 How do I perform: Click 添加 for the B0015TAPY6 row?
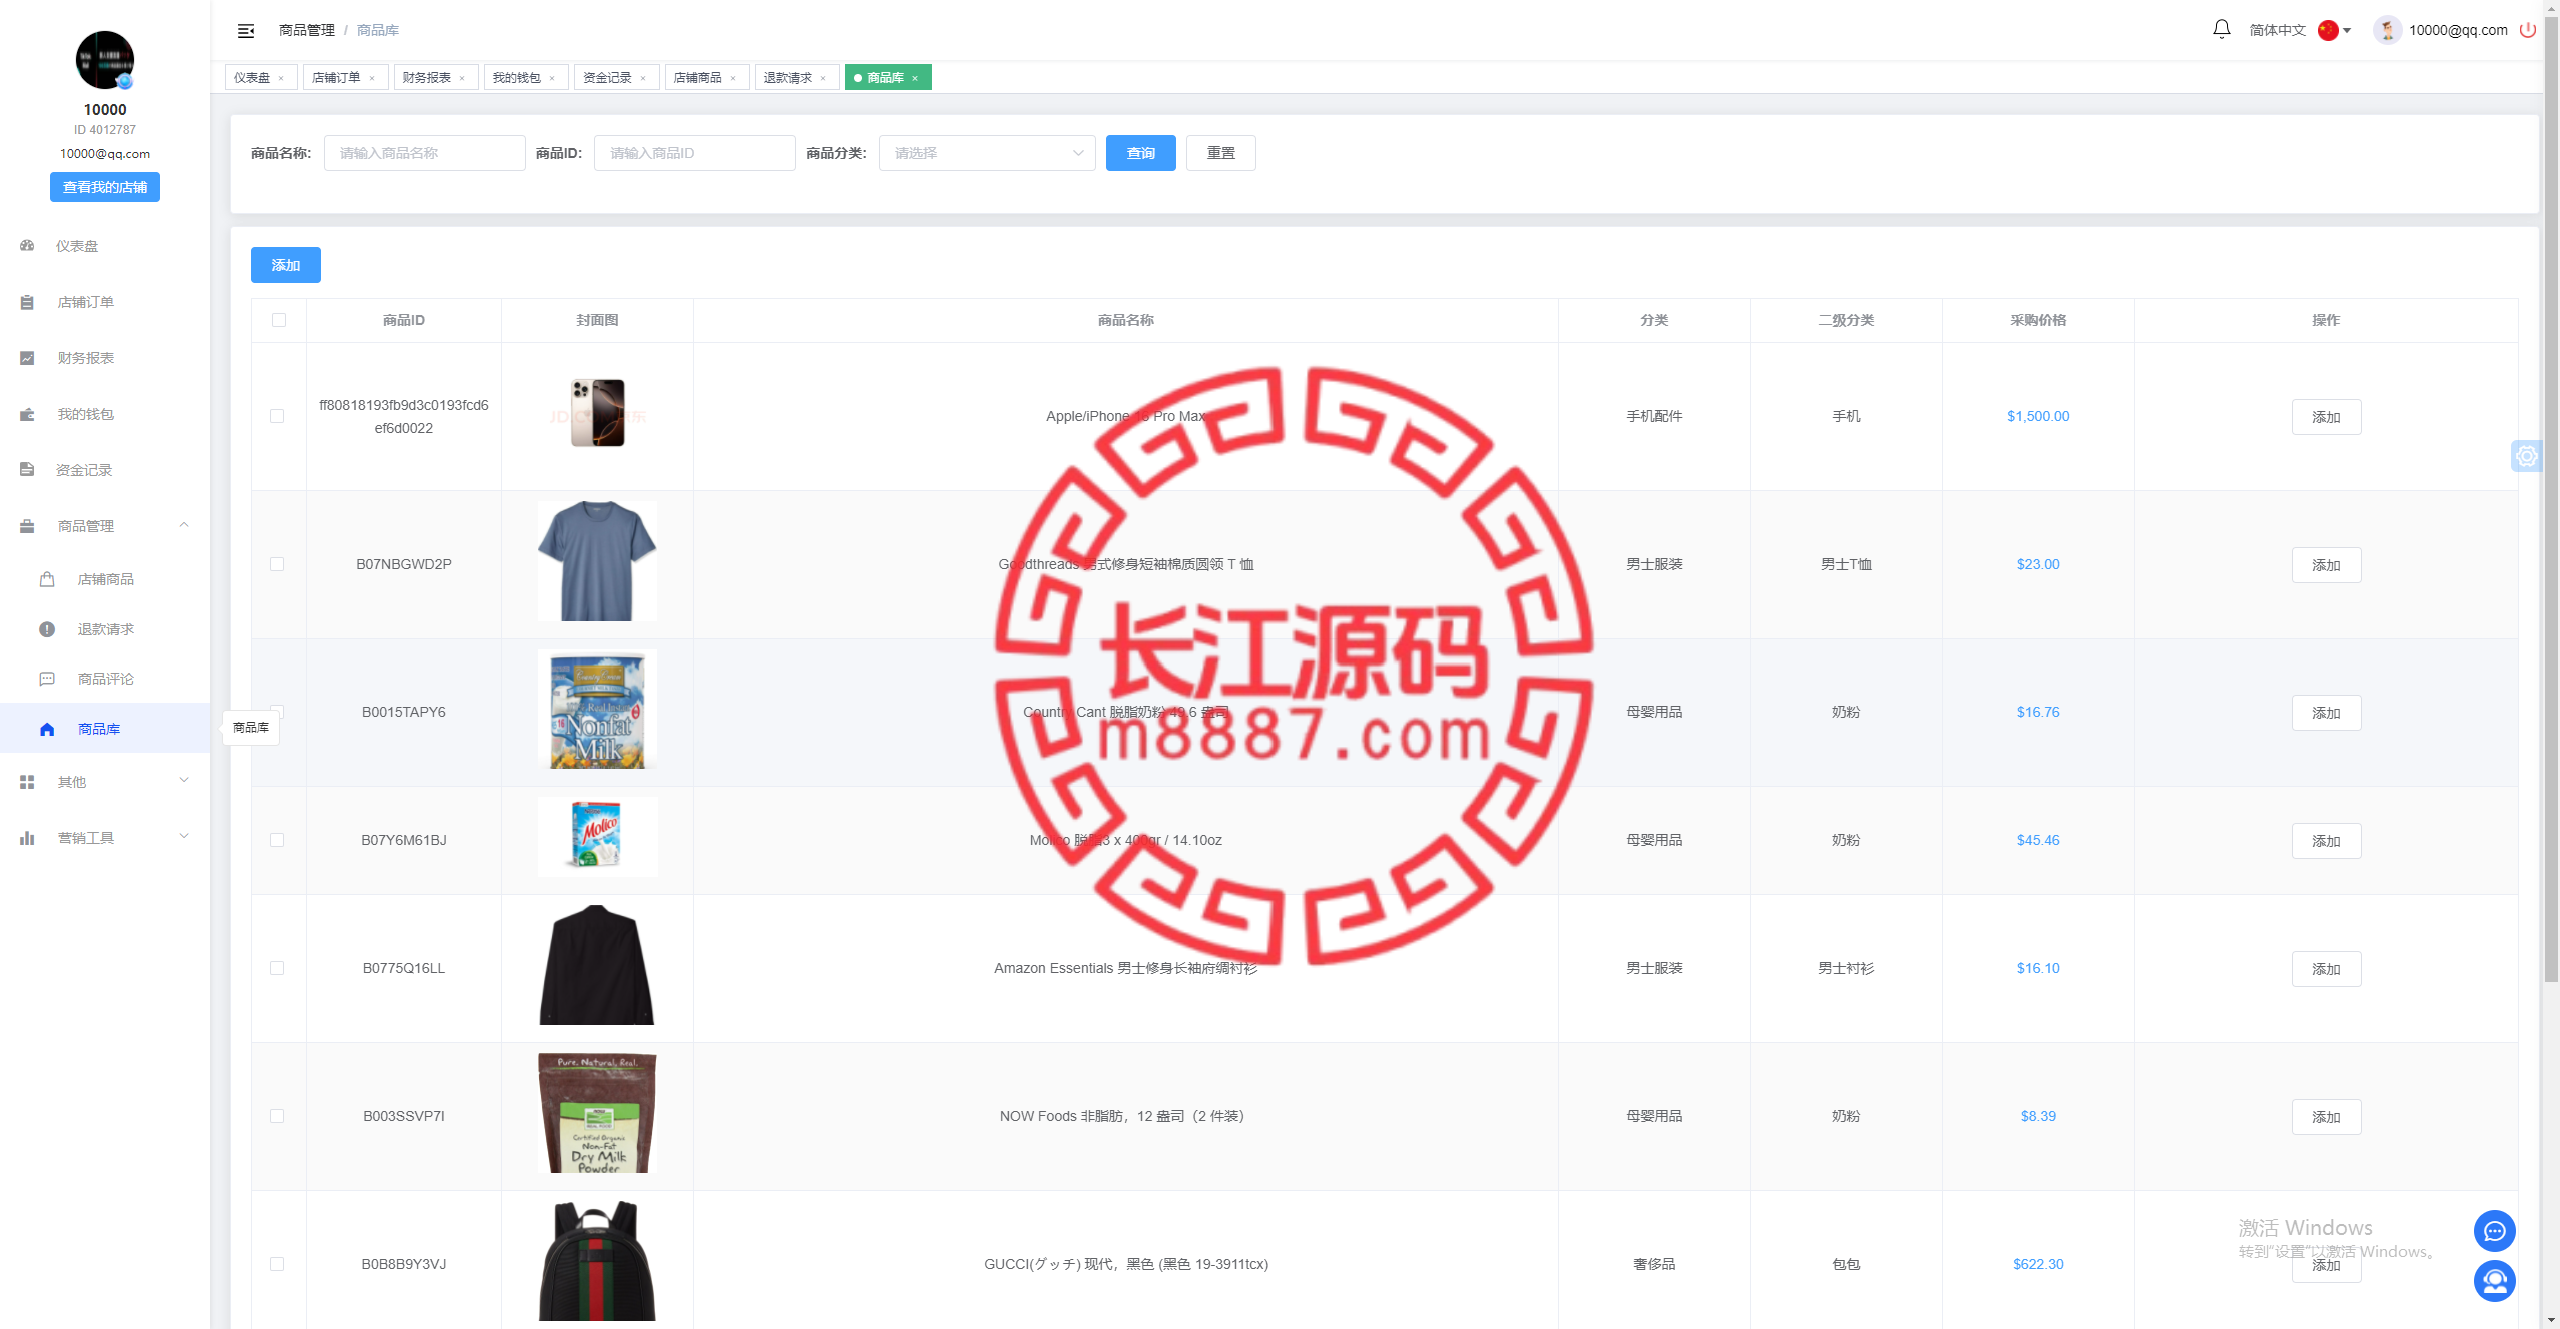point(2327,713)
